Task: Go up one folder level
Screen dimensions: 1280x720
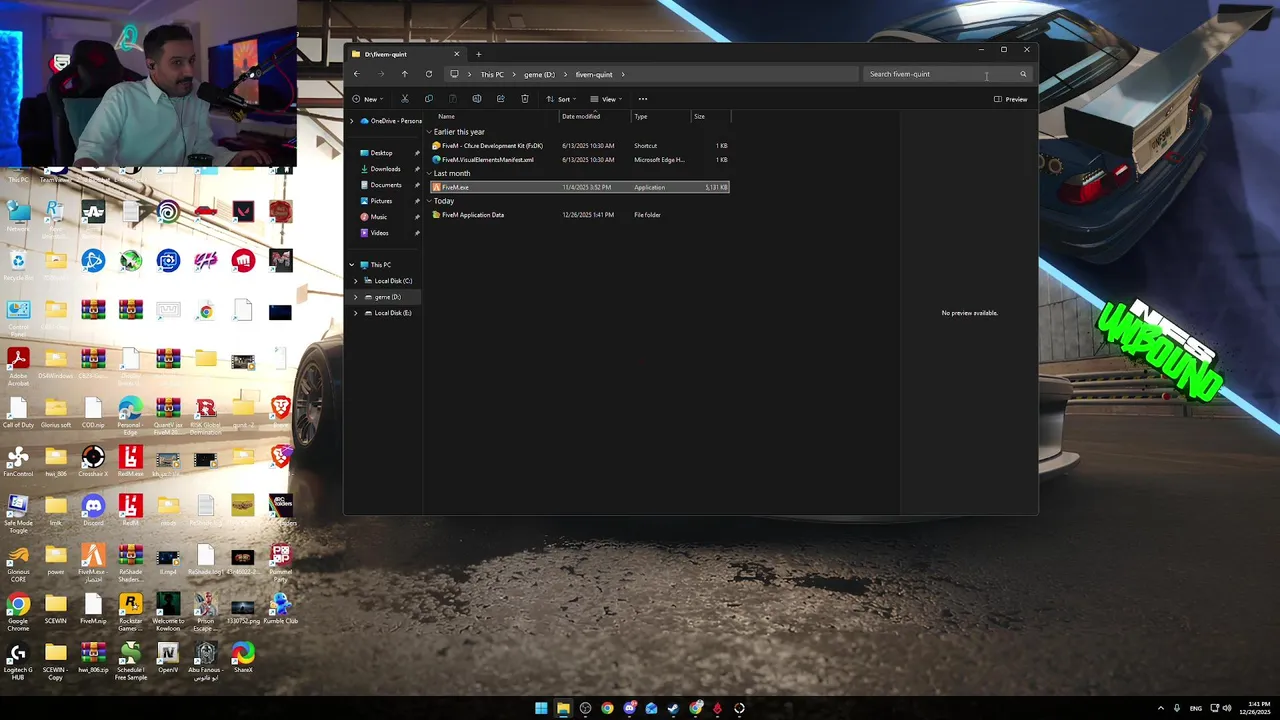Action: tap(404, 74)
